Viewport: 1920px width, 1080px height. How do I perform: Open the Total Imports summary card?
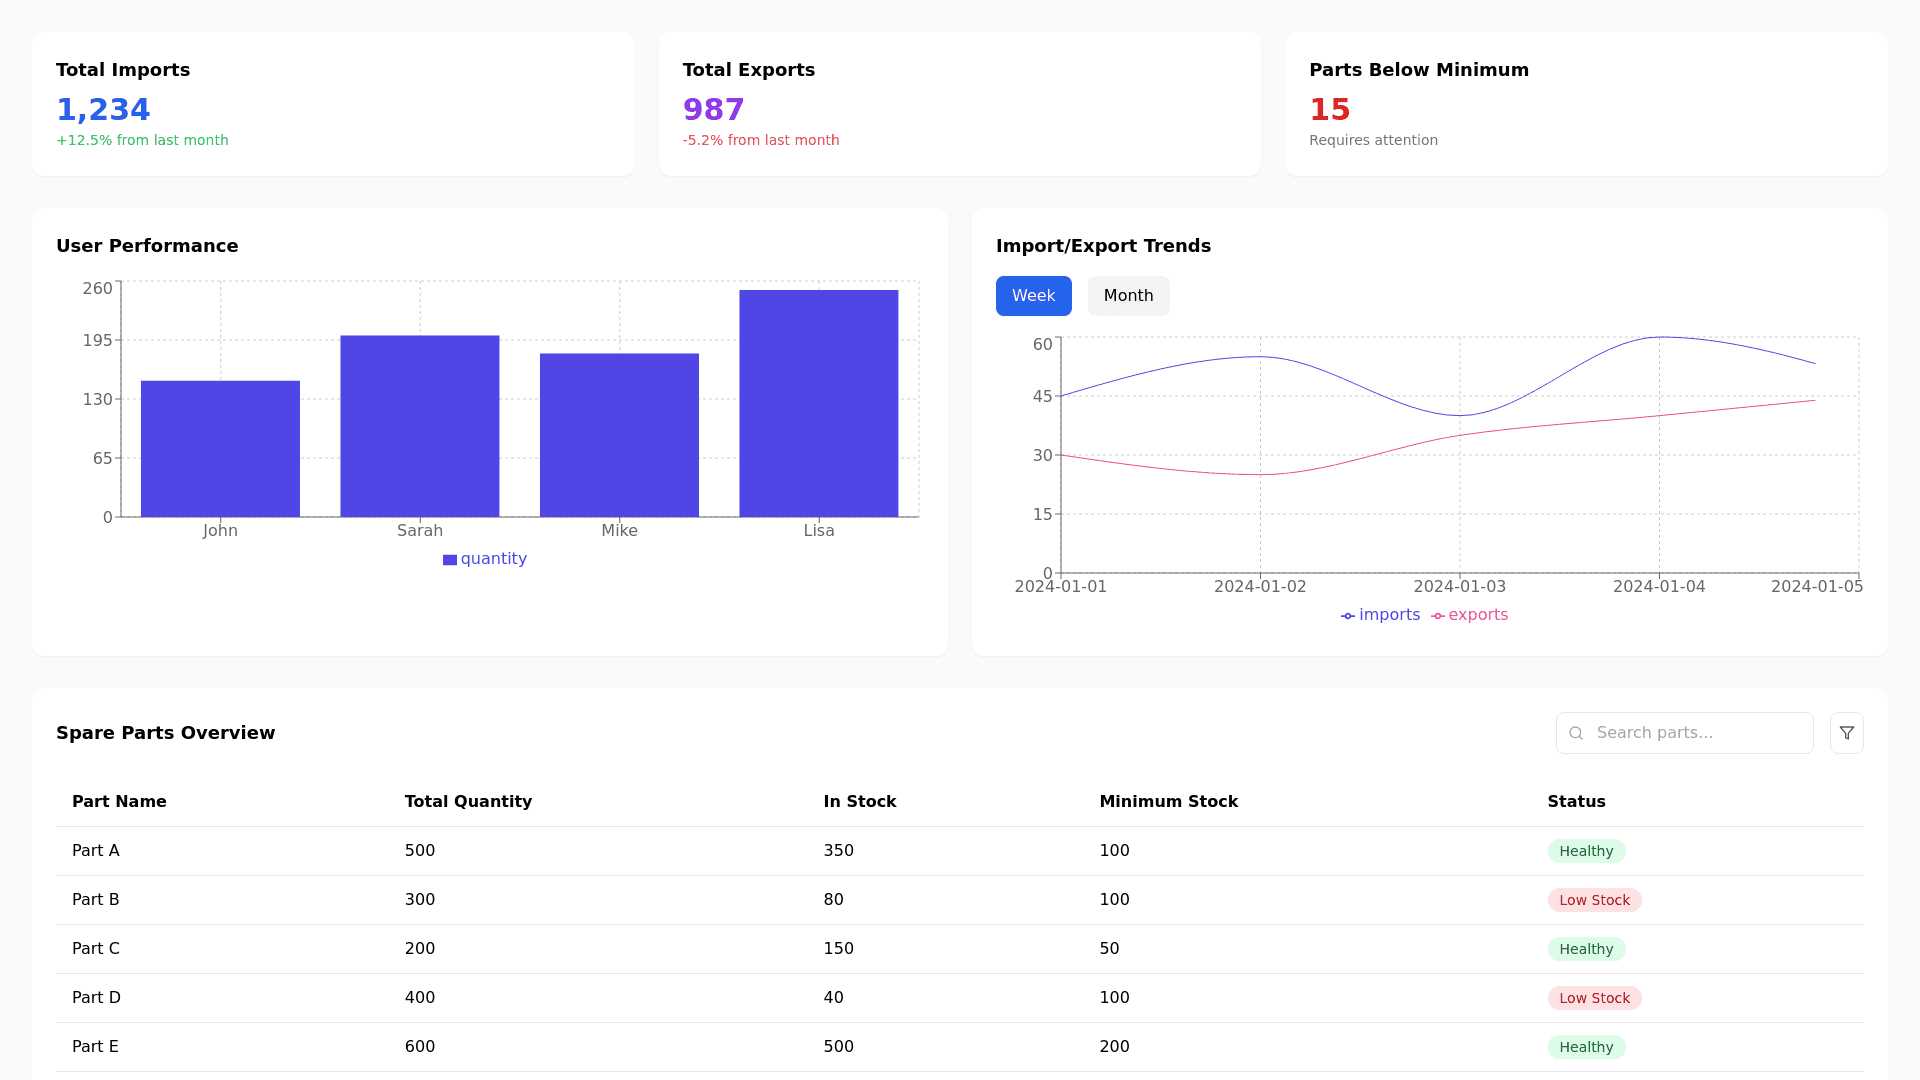click(x=333, y=104)
